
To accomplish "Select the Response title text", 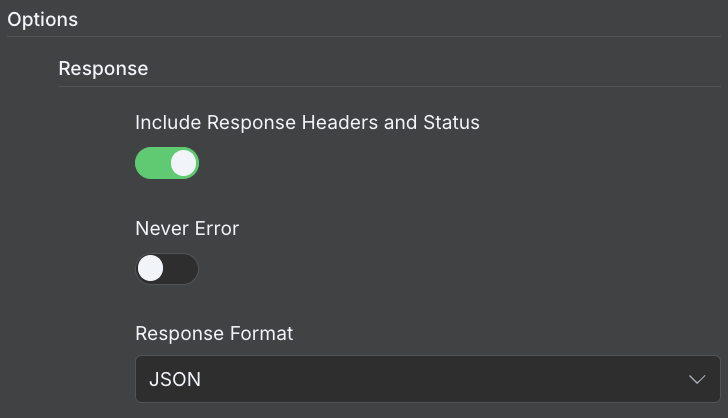I will (103, 68).
